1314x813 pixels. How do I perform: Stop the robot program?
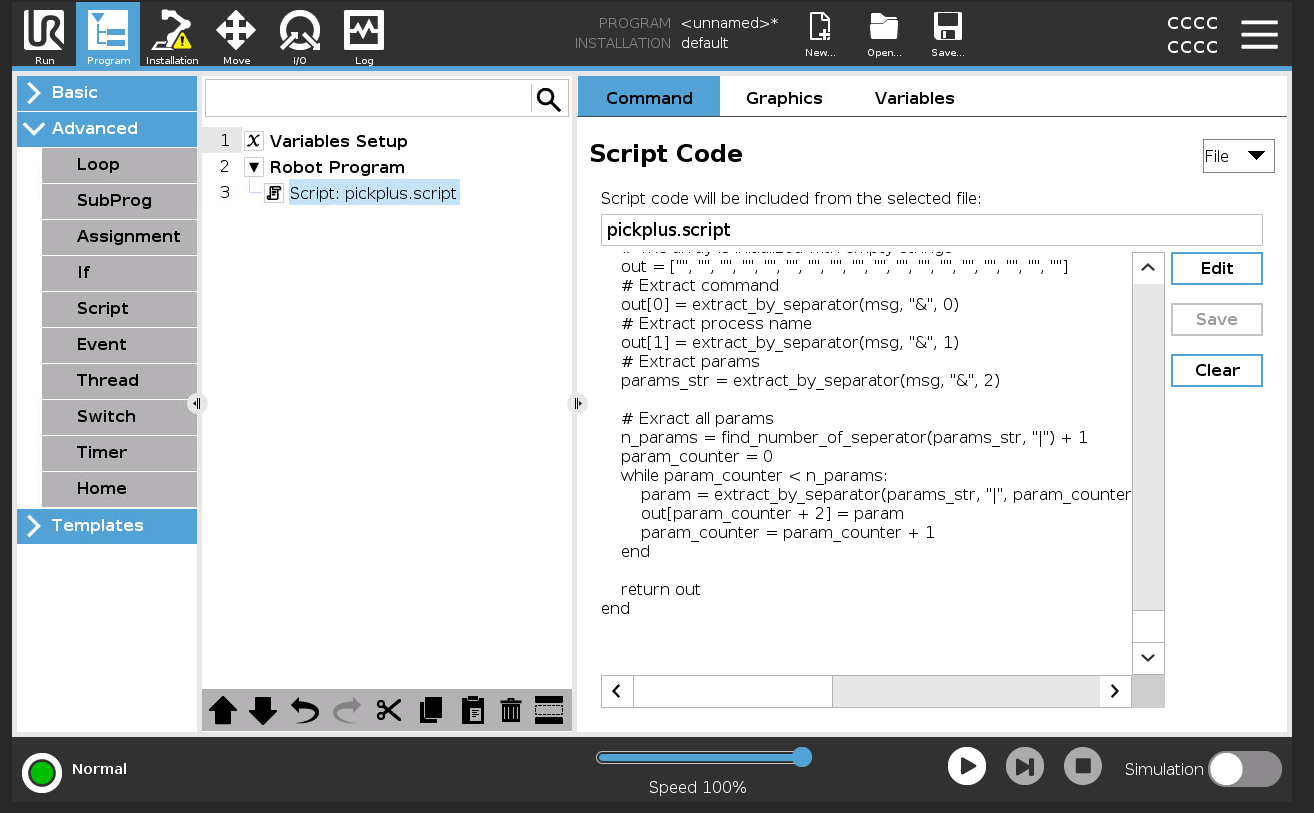pos(1082,767)
